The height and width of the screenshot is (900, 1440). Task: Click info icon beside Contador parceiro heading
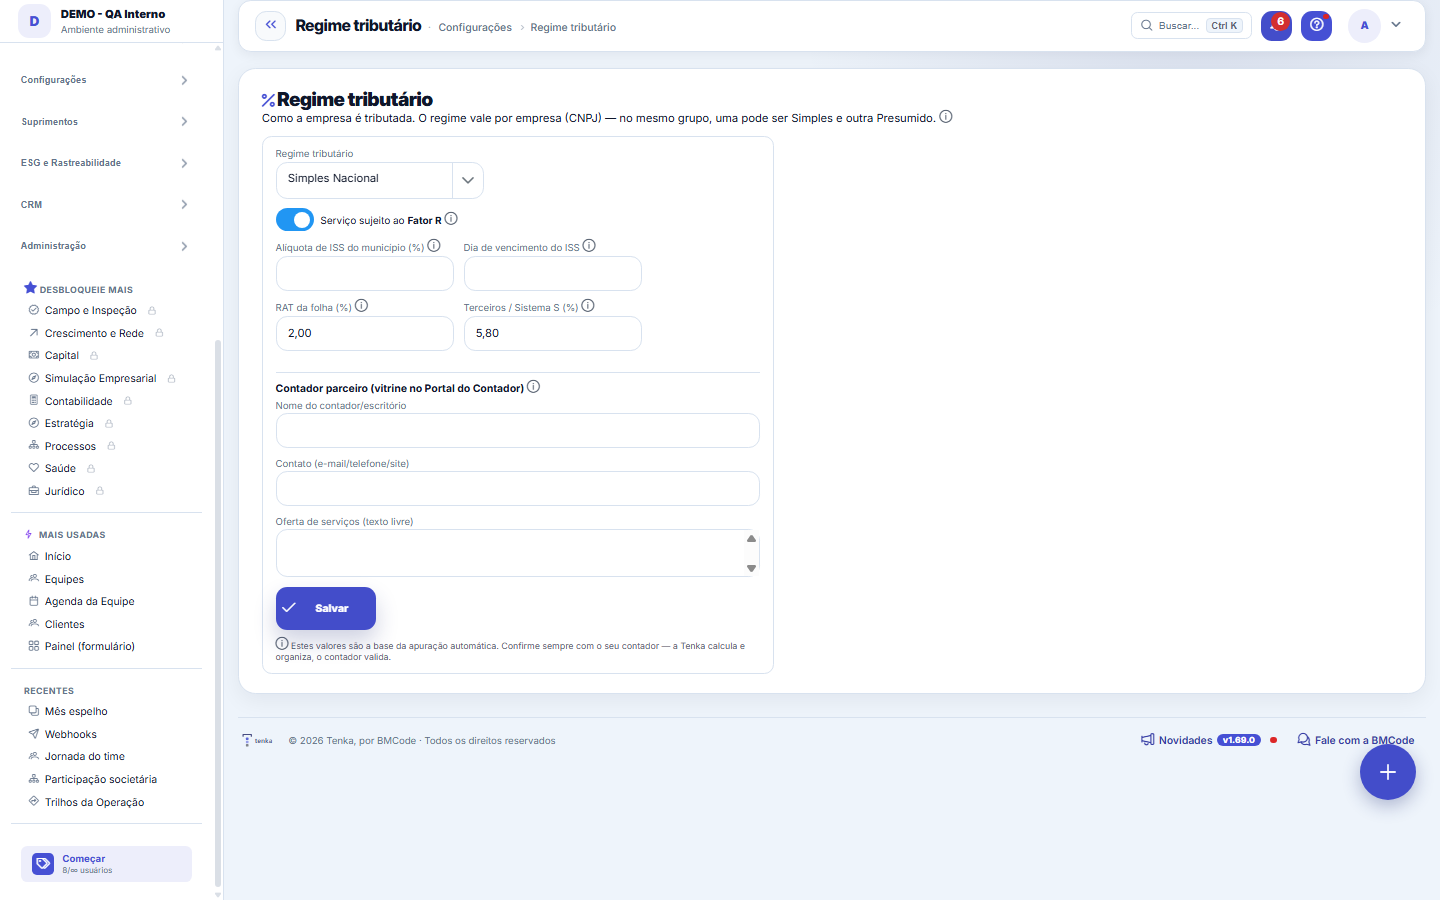coord(534,387)
